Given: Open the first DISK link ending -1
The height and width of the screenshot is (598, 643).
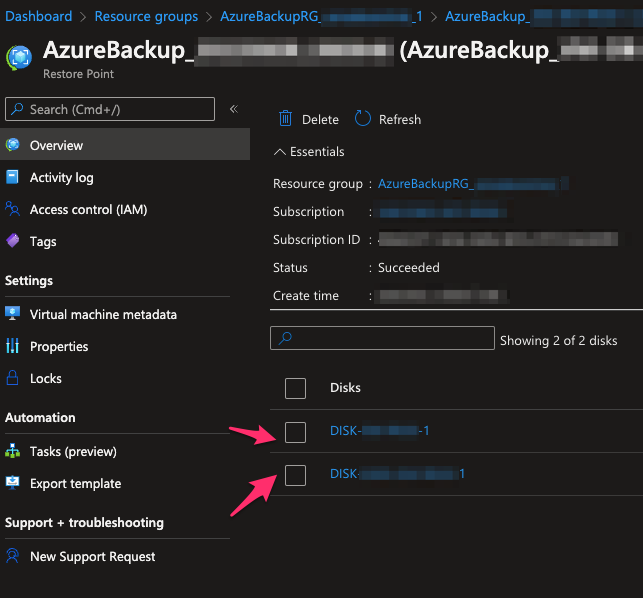Looking at the screenshot, I should pos(379,431).
